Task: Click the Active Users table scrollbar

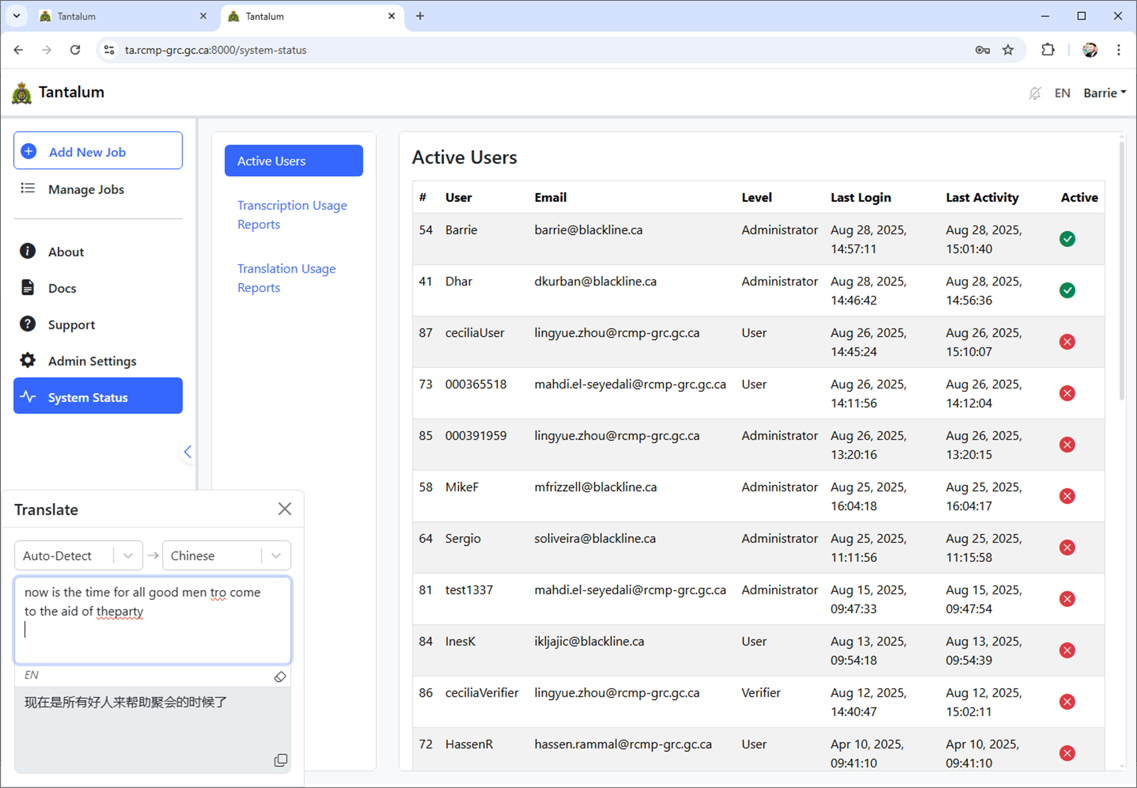Action: pyautogui.click(x=1122, y=272)
